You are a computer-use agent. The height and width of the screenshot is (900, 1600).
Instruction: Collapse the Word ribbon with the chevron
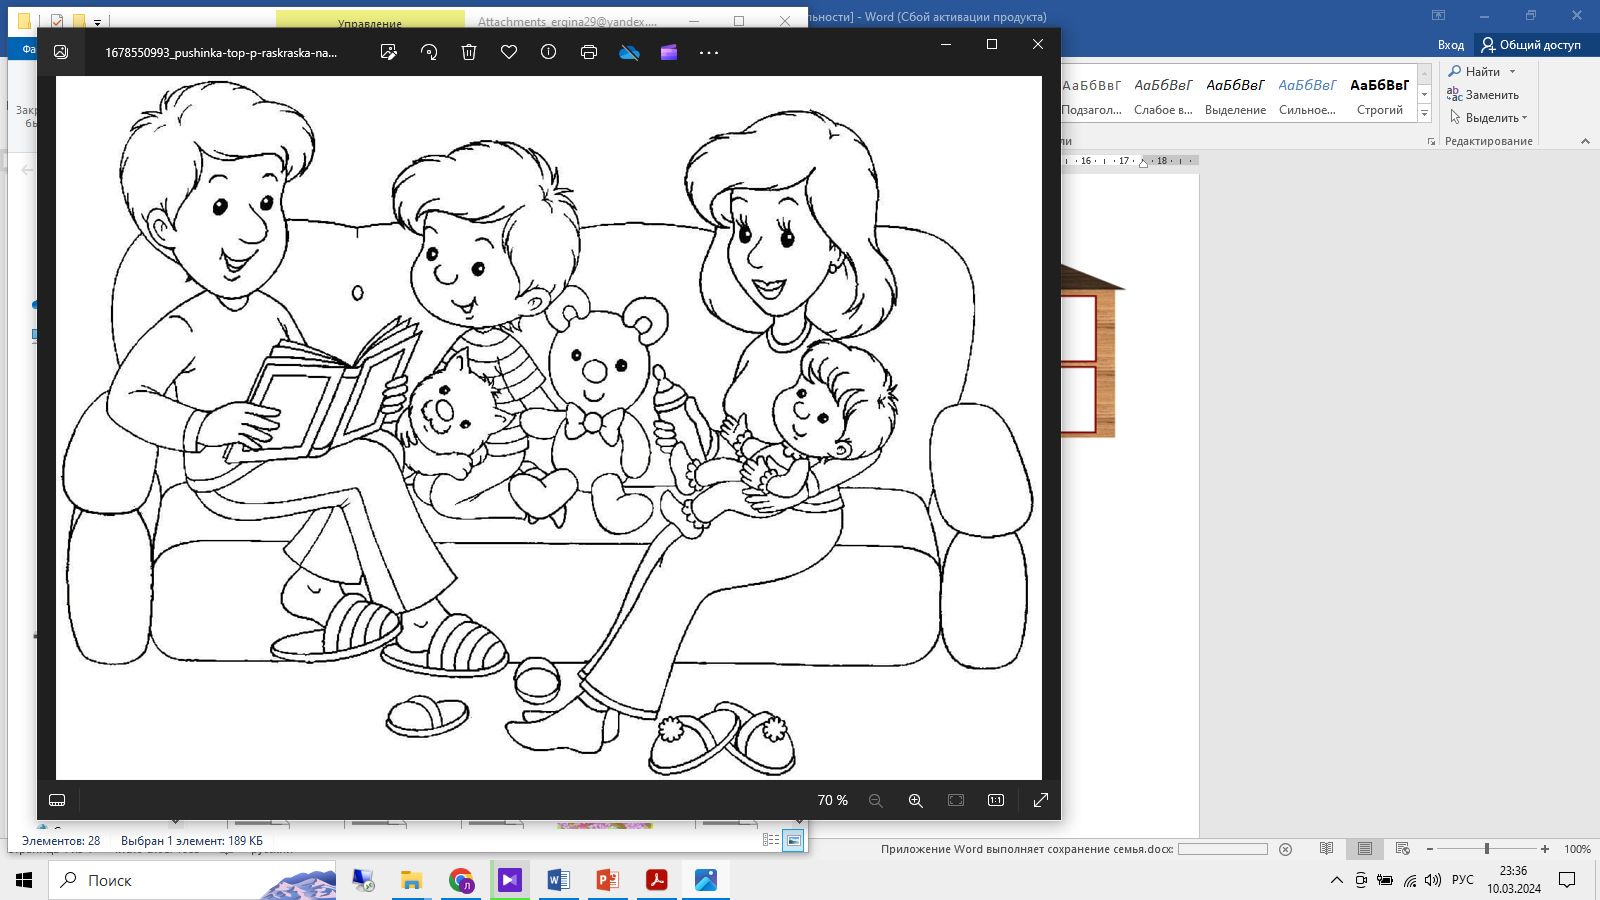point(1585,141)
